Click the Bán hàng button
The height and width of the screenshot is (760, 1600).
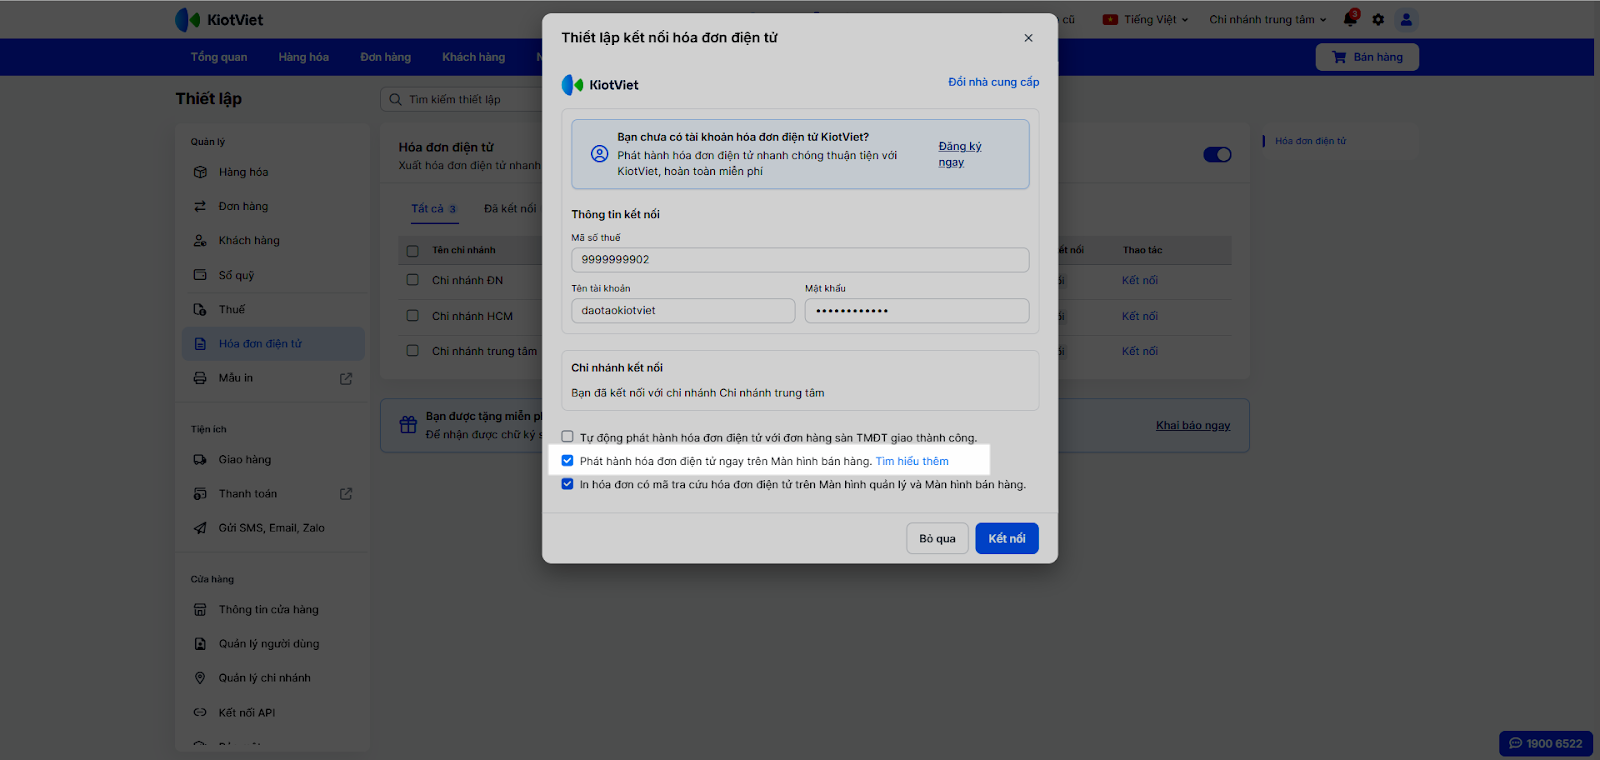click(1367, 57)
